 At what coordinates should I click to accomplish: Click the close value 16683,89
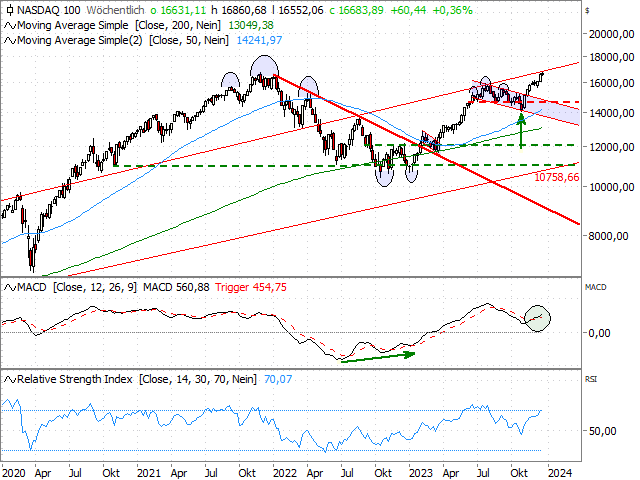(361, 10)
